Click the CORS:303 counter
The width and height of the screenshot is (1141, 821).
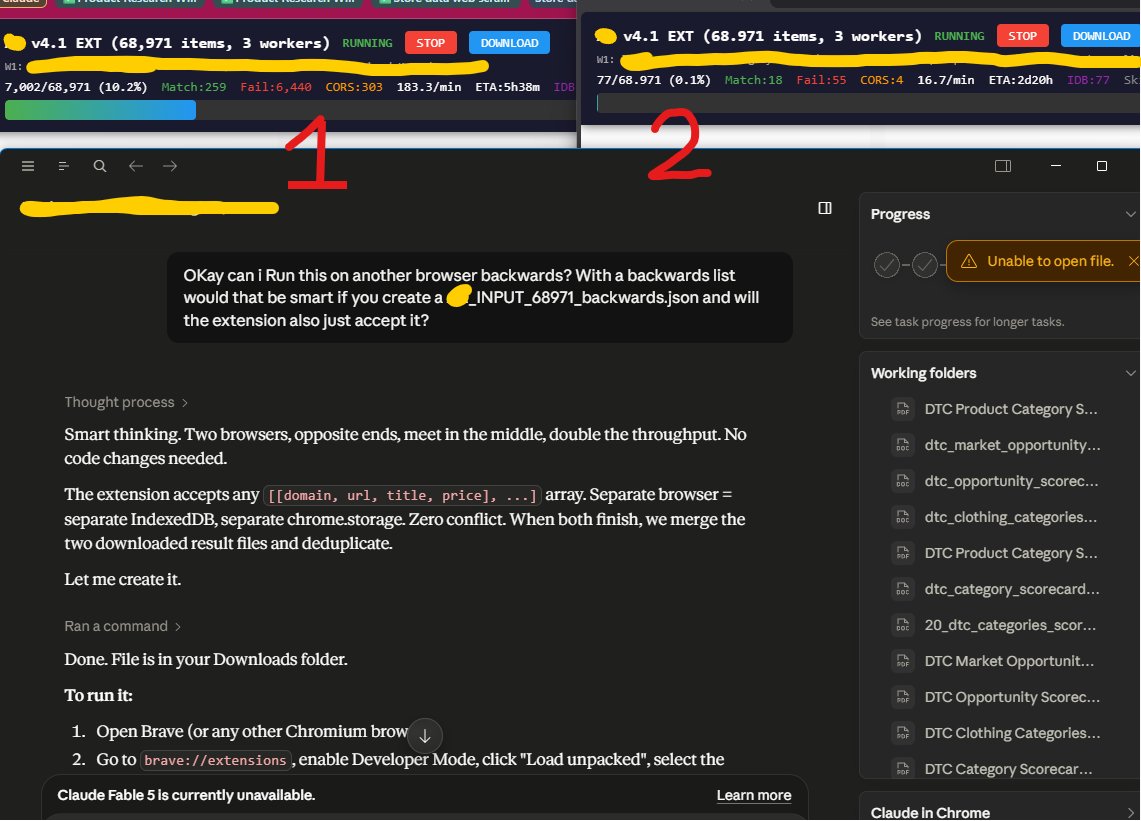[354, 87]
